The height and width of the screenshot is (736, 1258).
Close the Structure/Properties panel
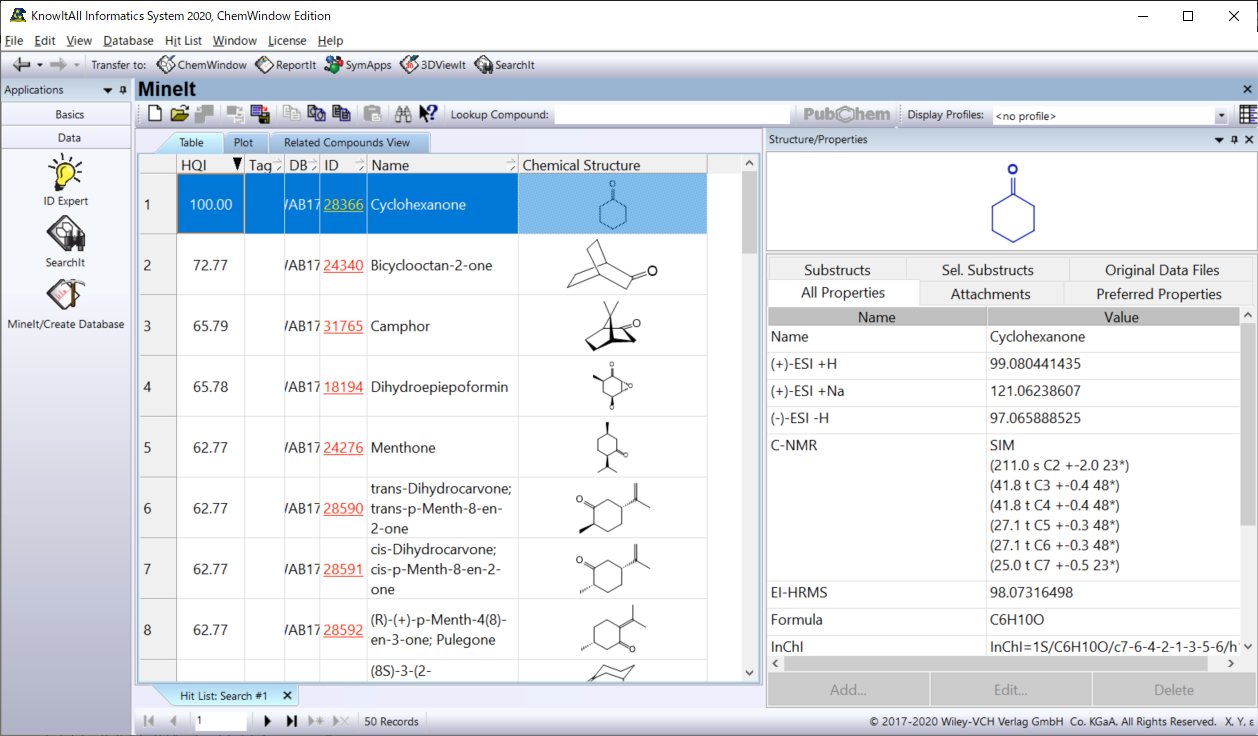1248,140
